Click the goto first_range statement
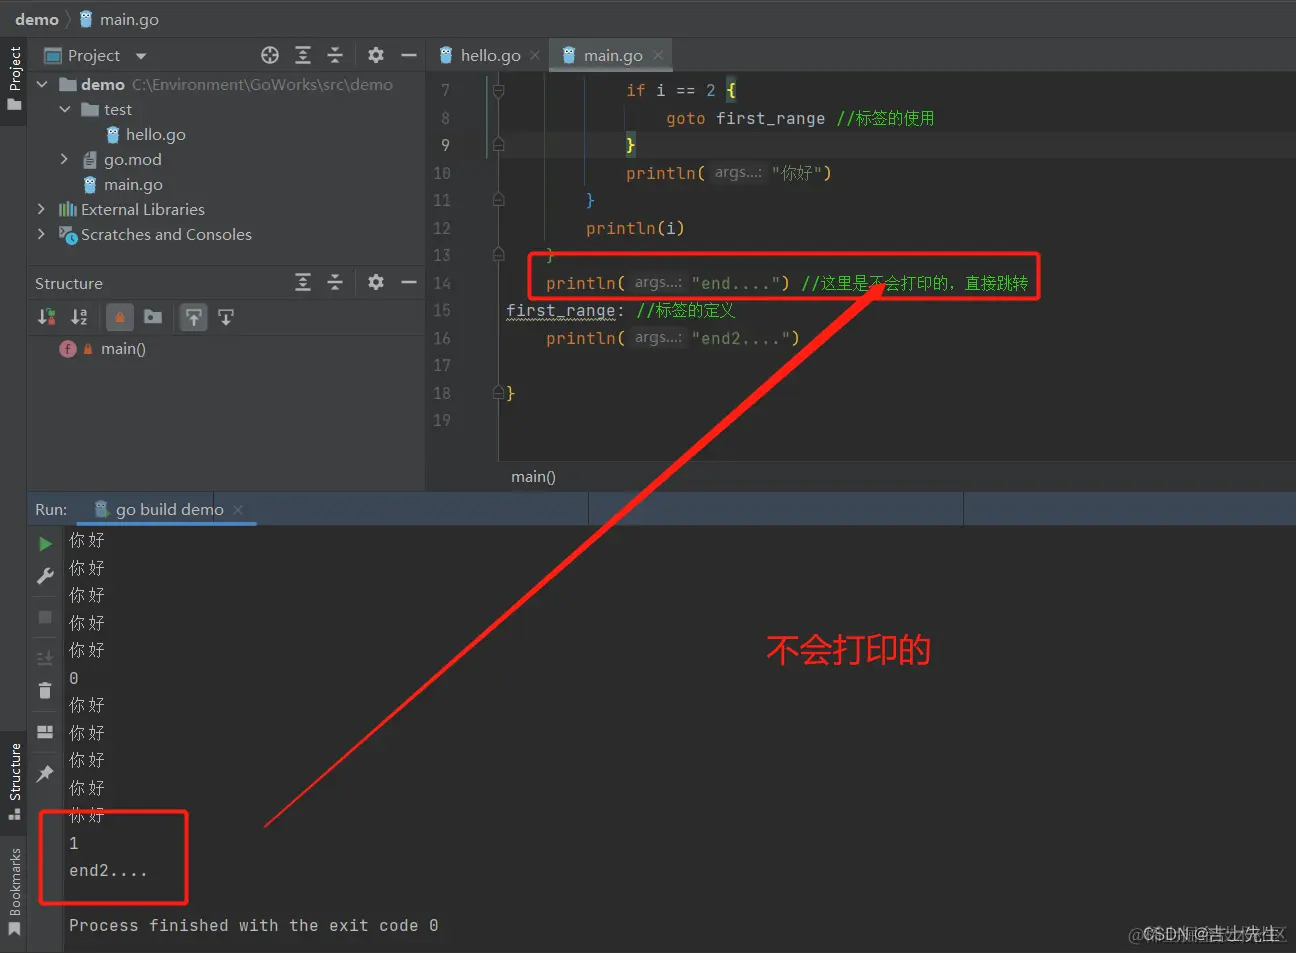Screen dimensions: 1296x953 [745, 118]
